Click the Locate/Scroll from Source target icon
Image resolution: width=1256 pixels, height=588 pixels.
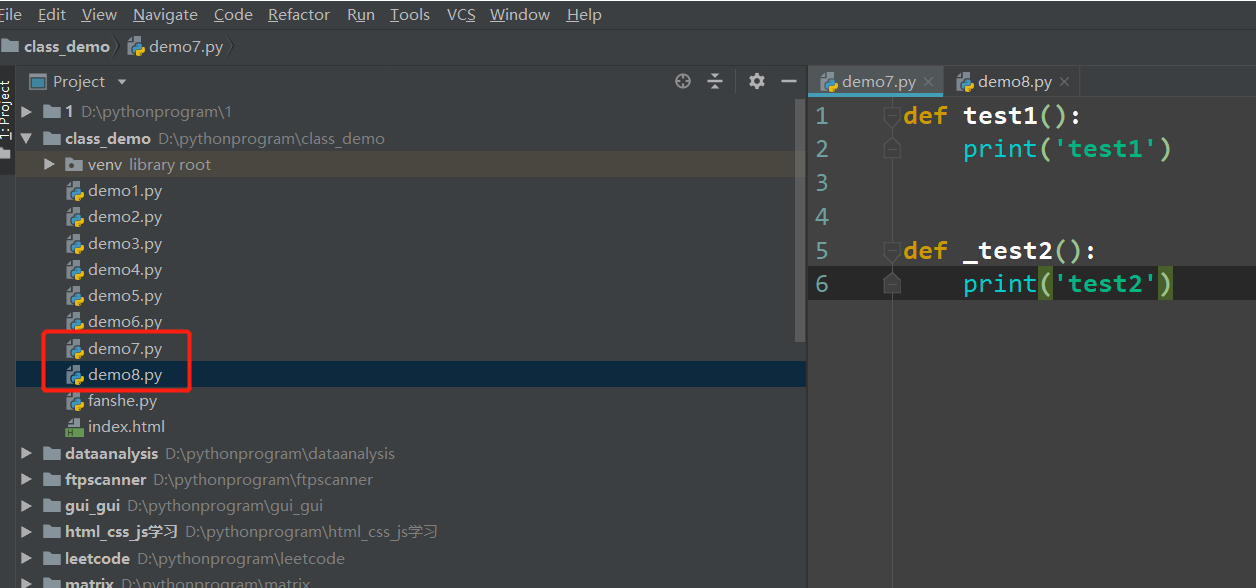(x=683, y=81)
